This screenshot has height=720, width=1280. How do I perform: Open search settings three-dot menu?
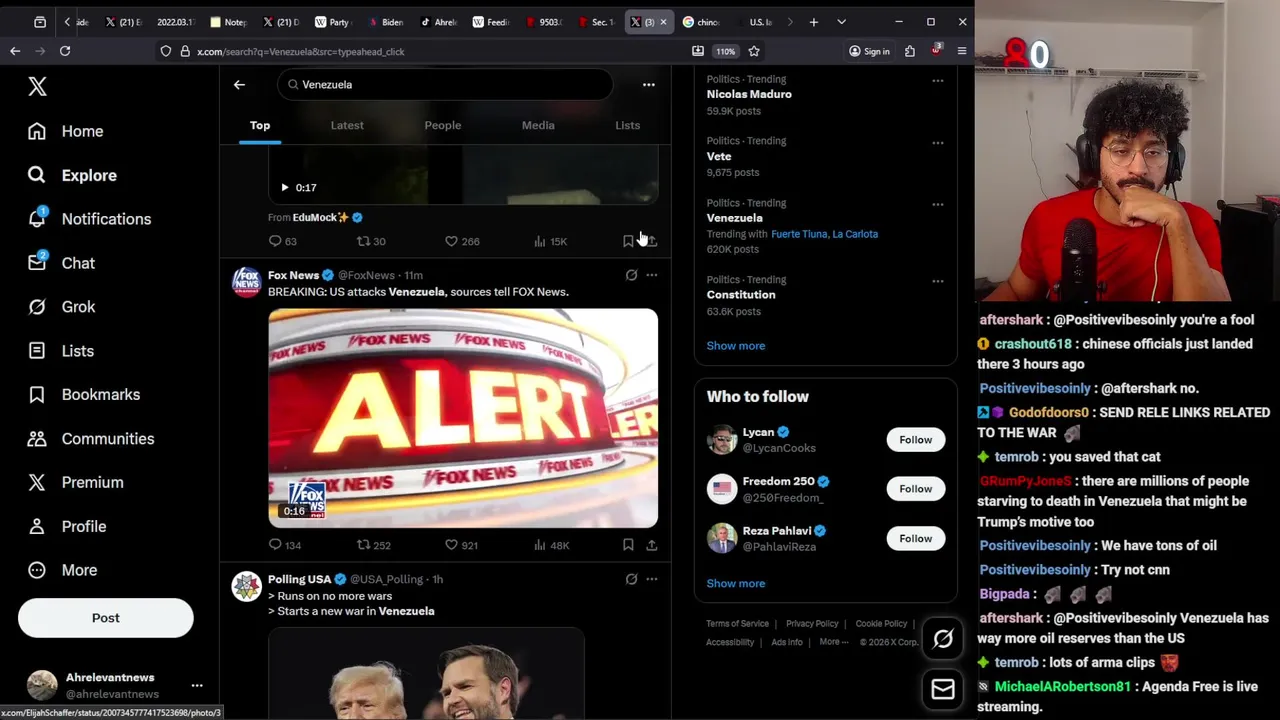tap(648, 85)
